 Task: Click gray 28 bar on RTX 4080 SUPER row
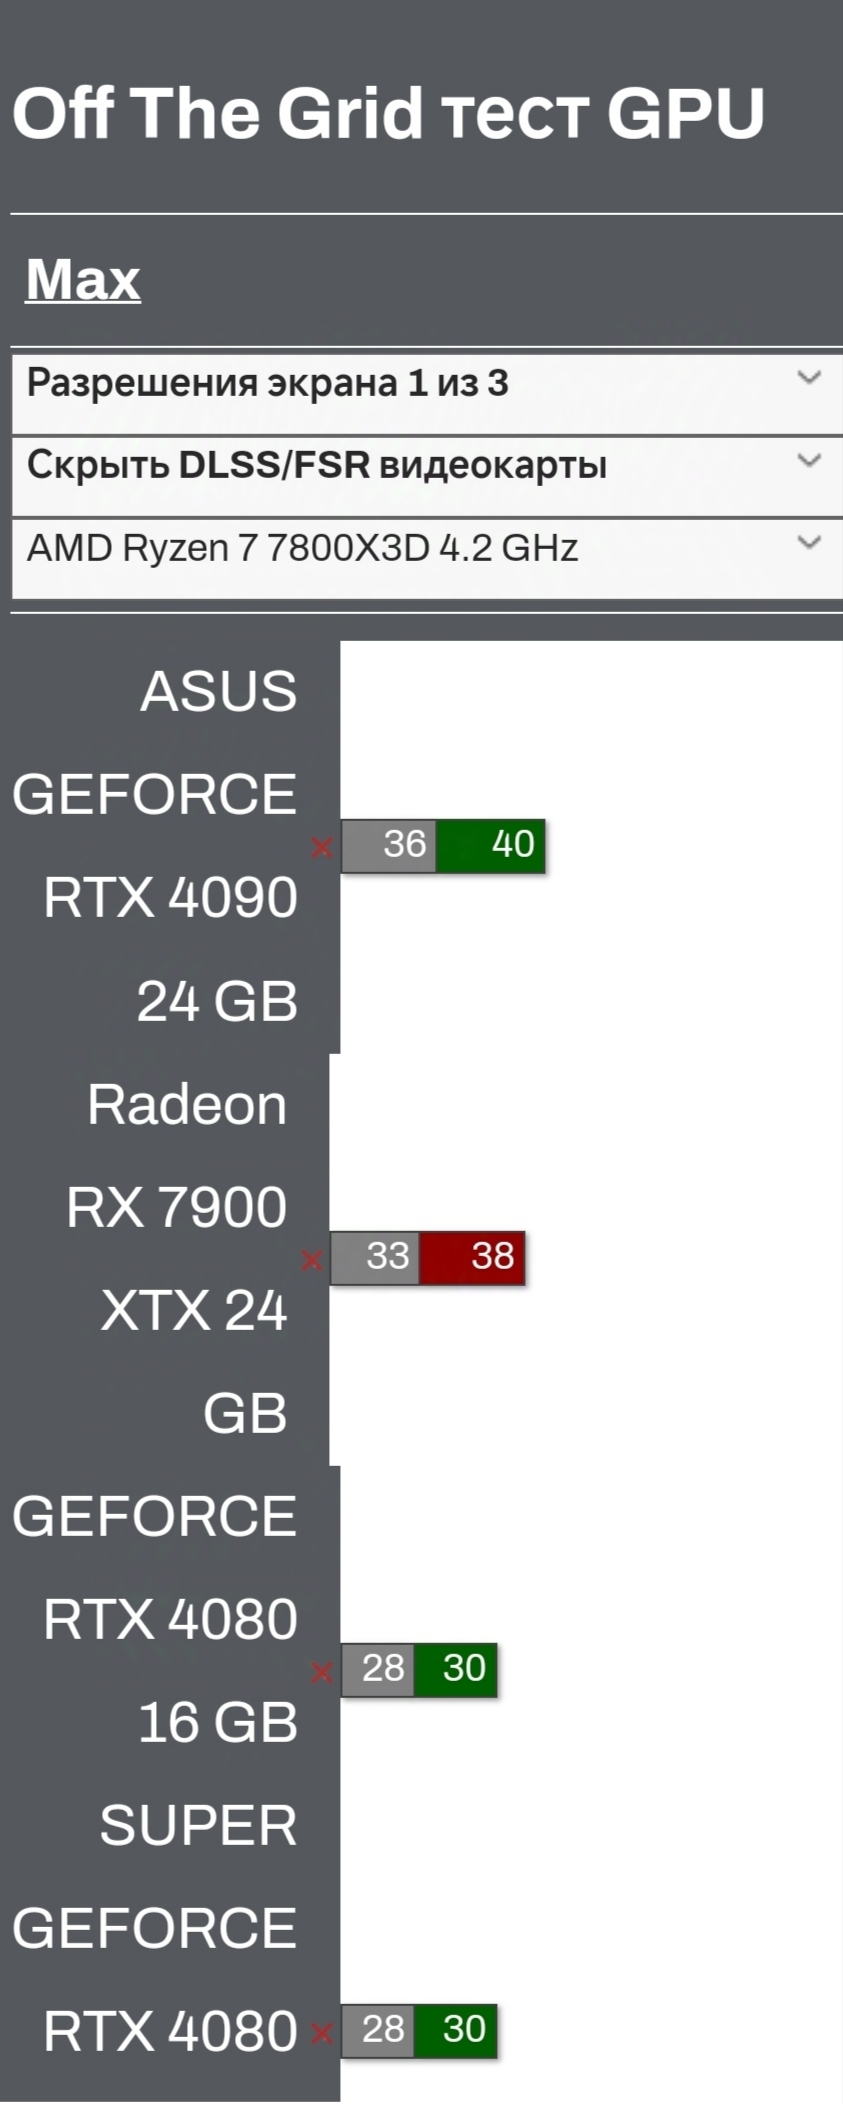(378, 1669)
